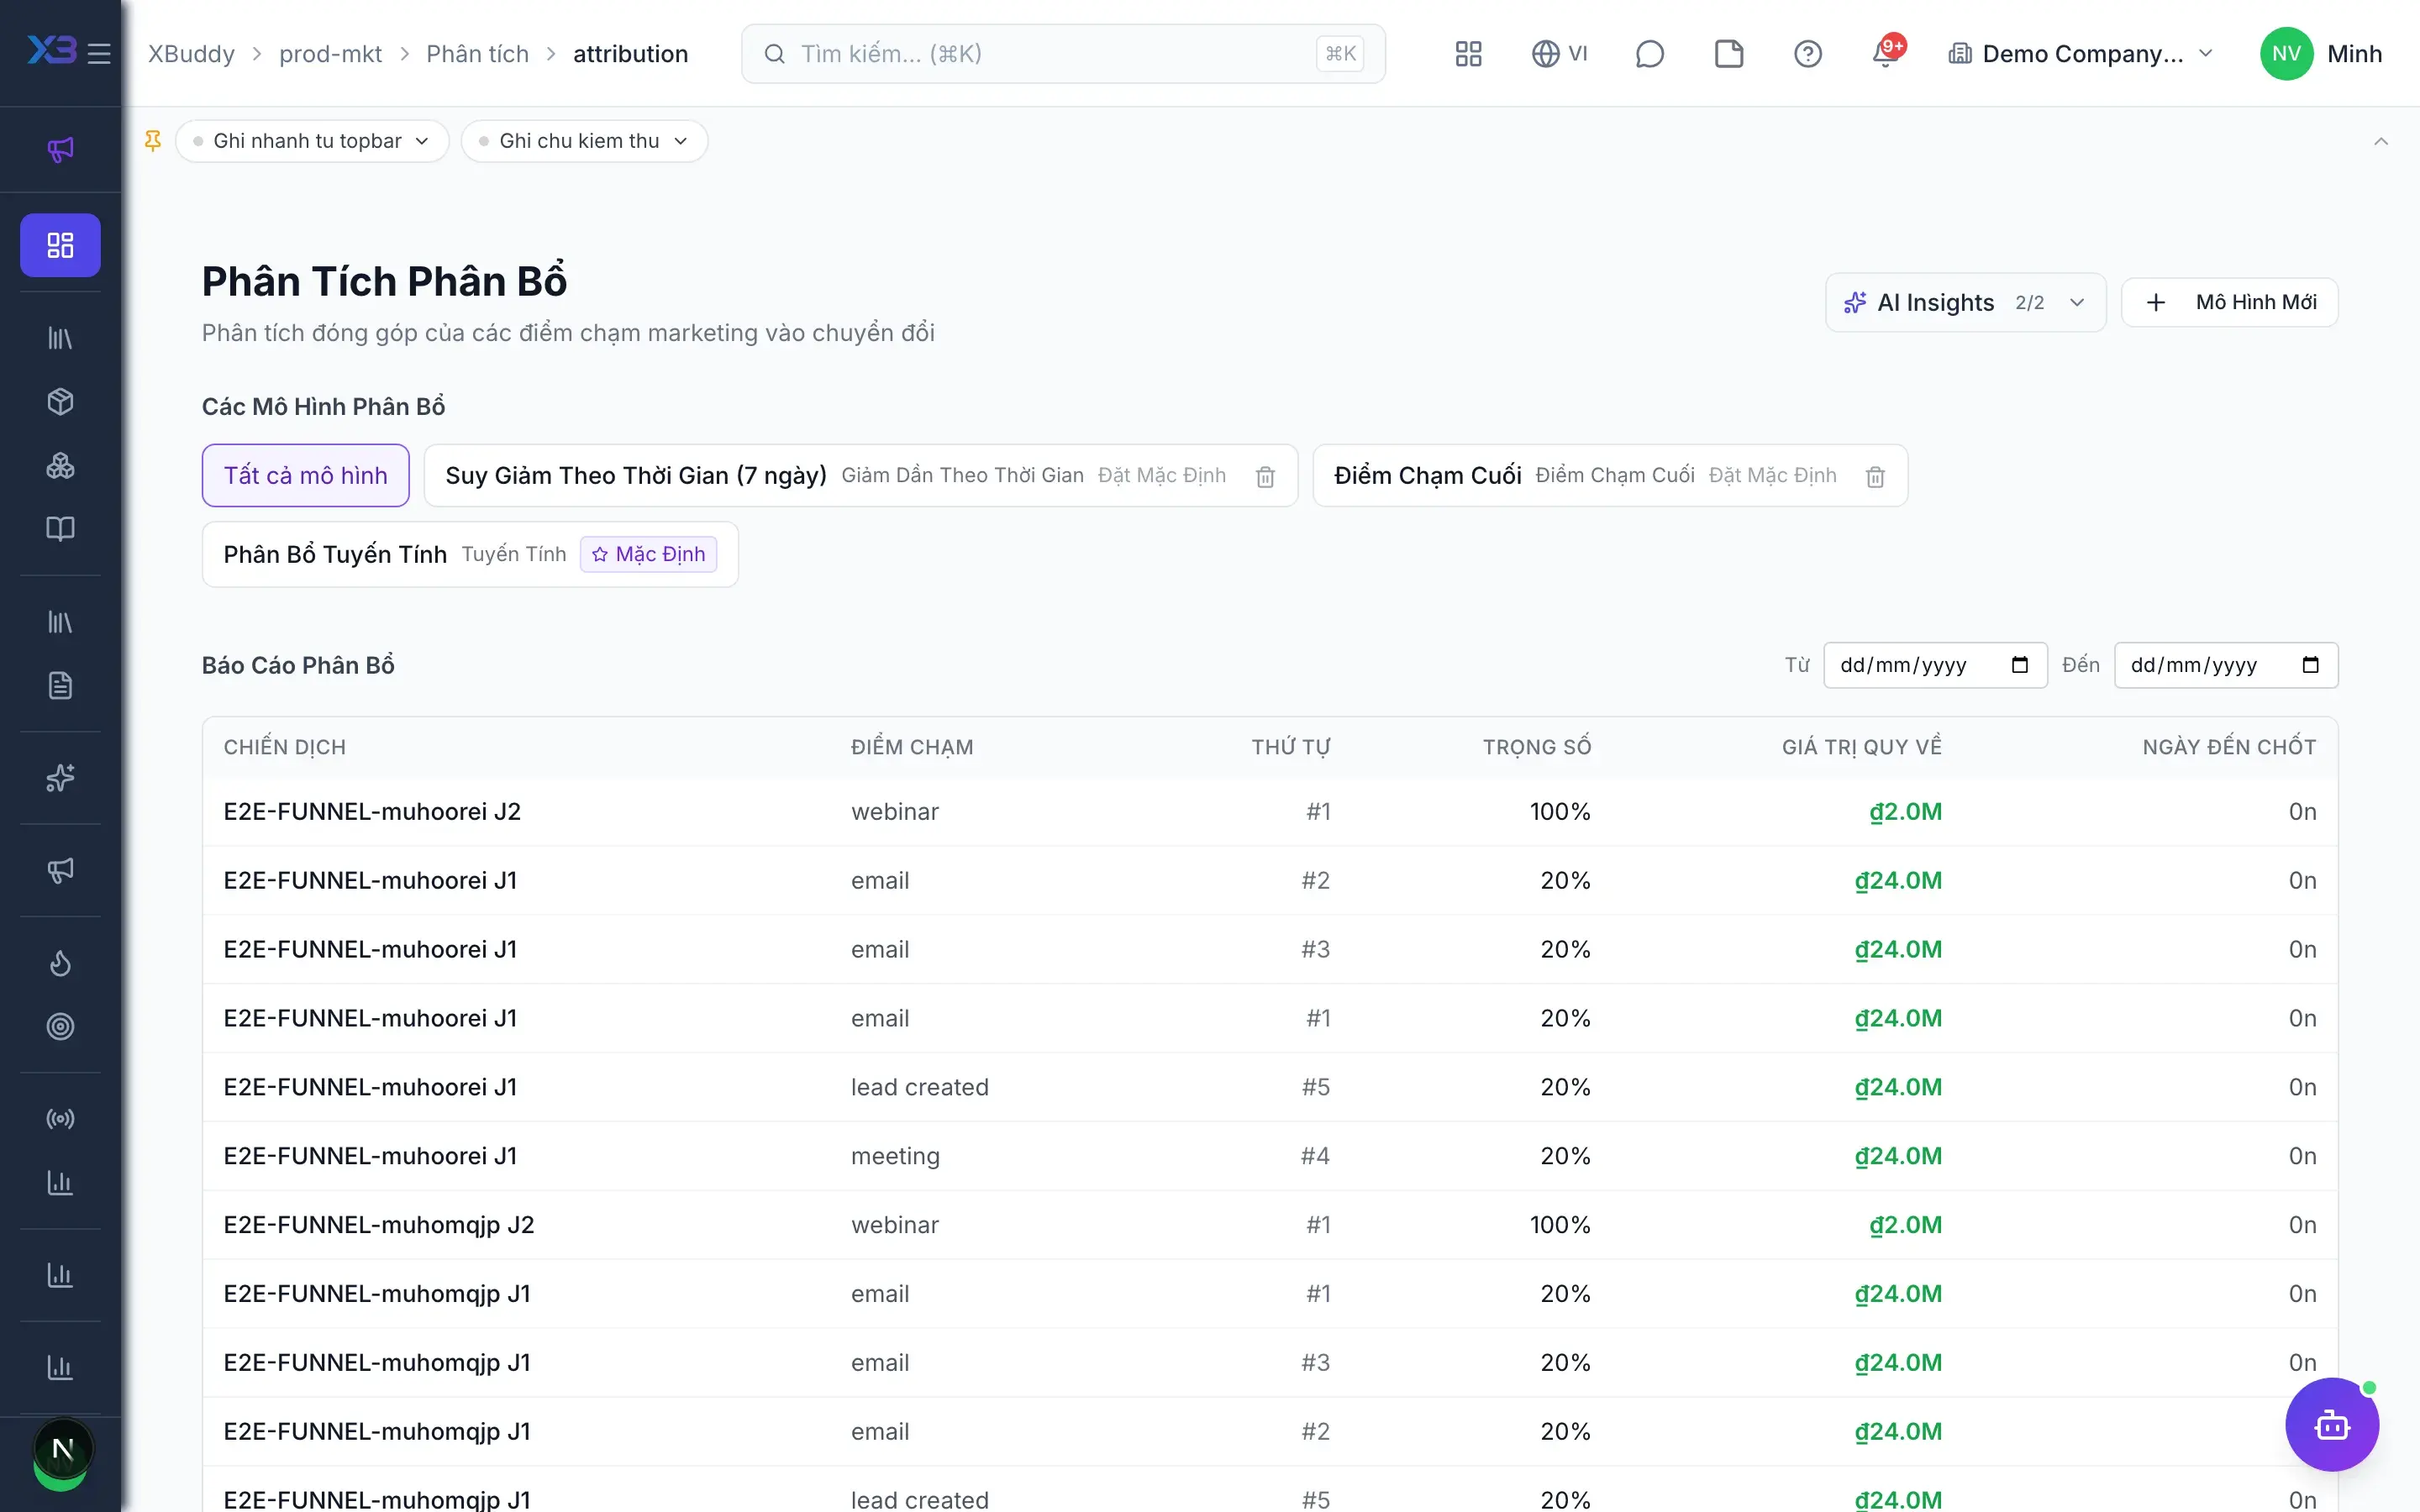Select the Tất cả mô hình tab
The width and height of the screenshot is (2420, 1512).
click(305, 475)
